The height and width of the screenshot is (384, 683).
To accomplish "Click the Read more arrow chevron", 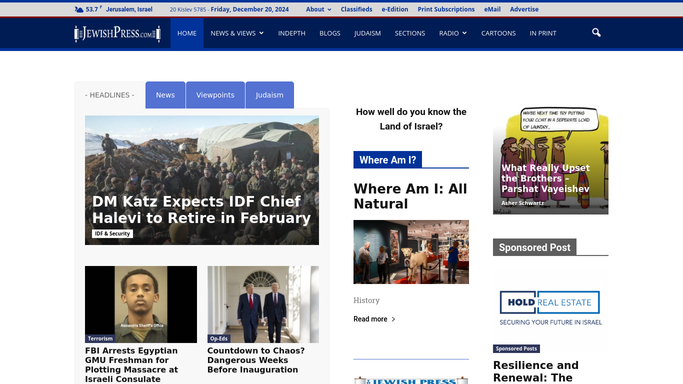I will 393,319.
